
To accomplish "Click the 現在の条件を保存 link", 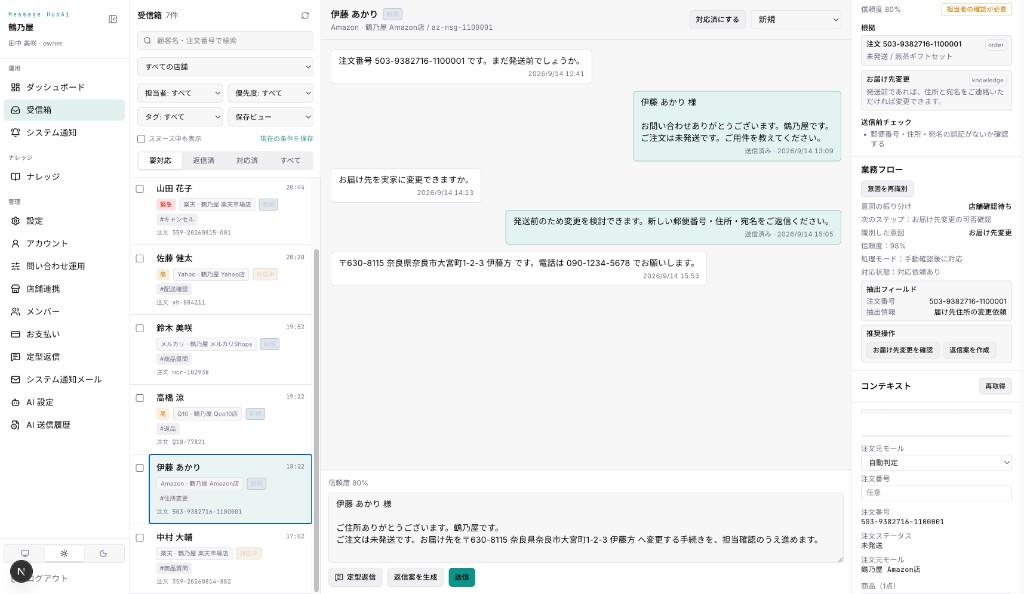I will (x=286, y=138).
